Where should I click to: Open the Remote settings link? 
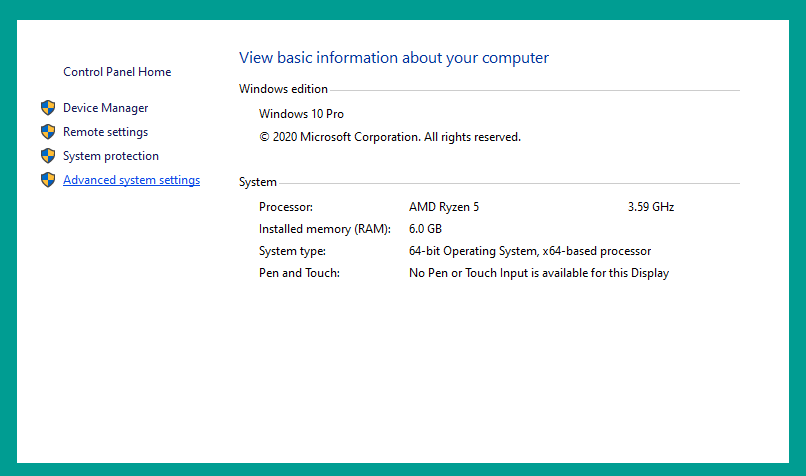tap(105, 132)
